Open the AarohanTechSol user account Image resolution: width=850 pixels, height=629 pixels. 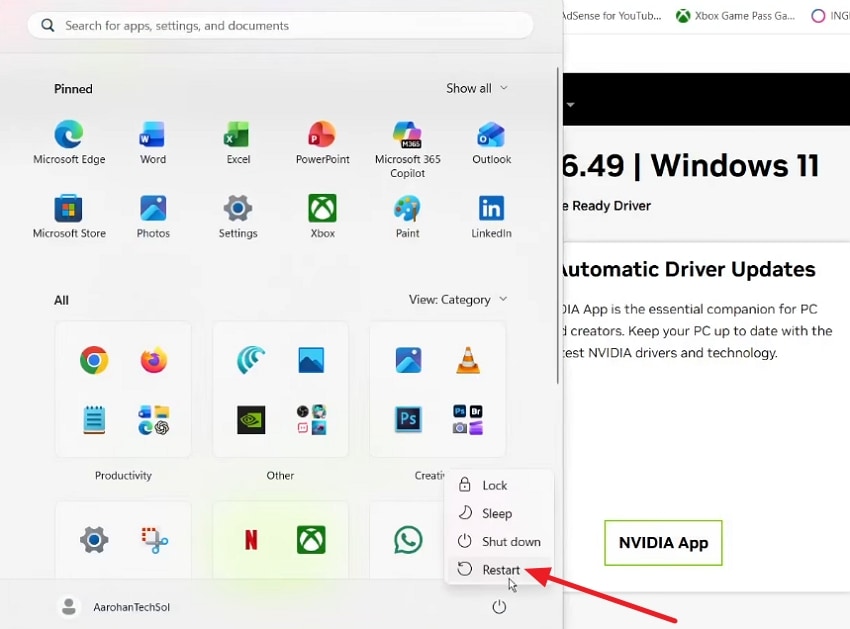click(114, 607)
